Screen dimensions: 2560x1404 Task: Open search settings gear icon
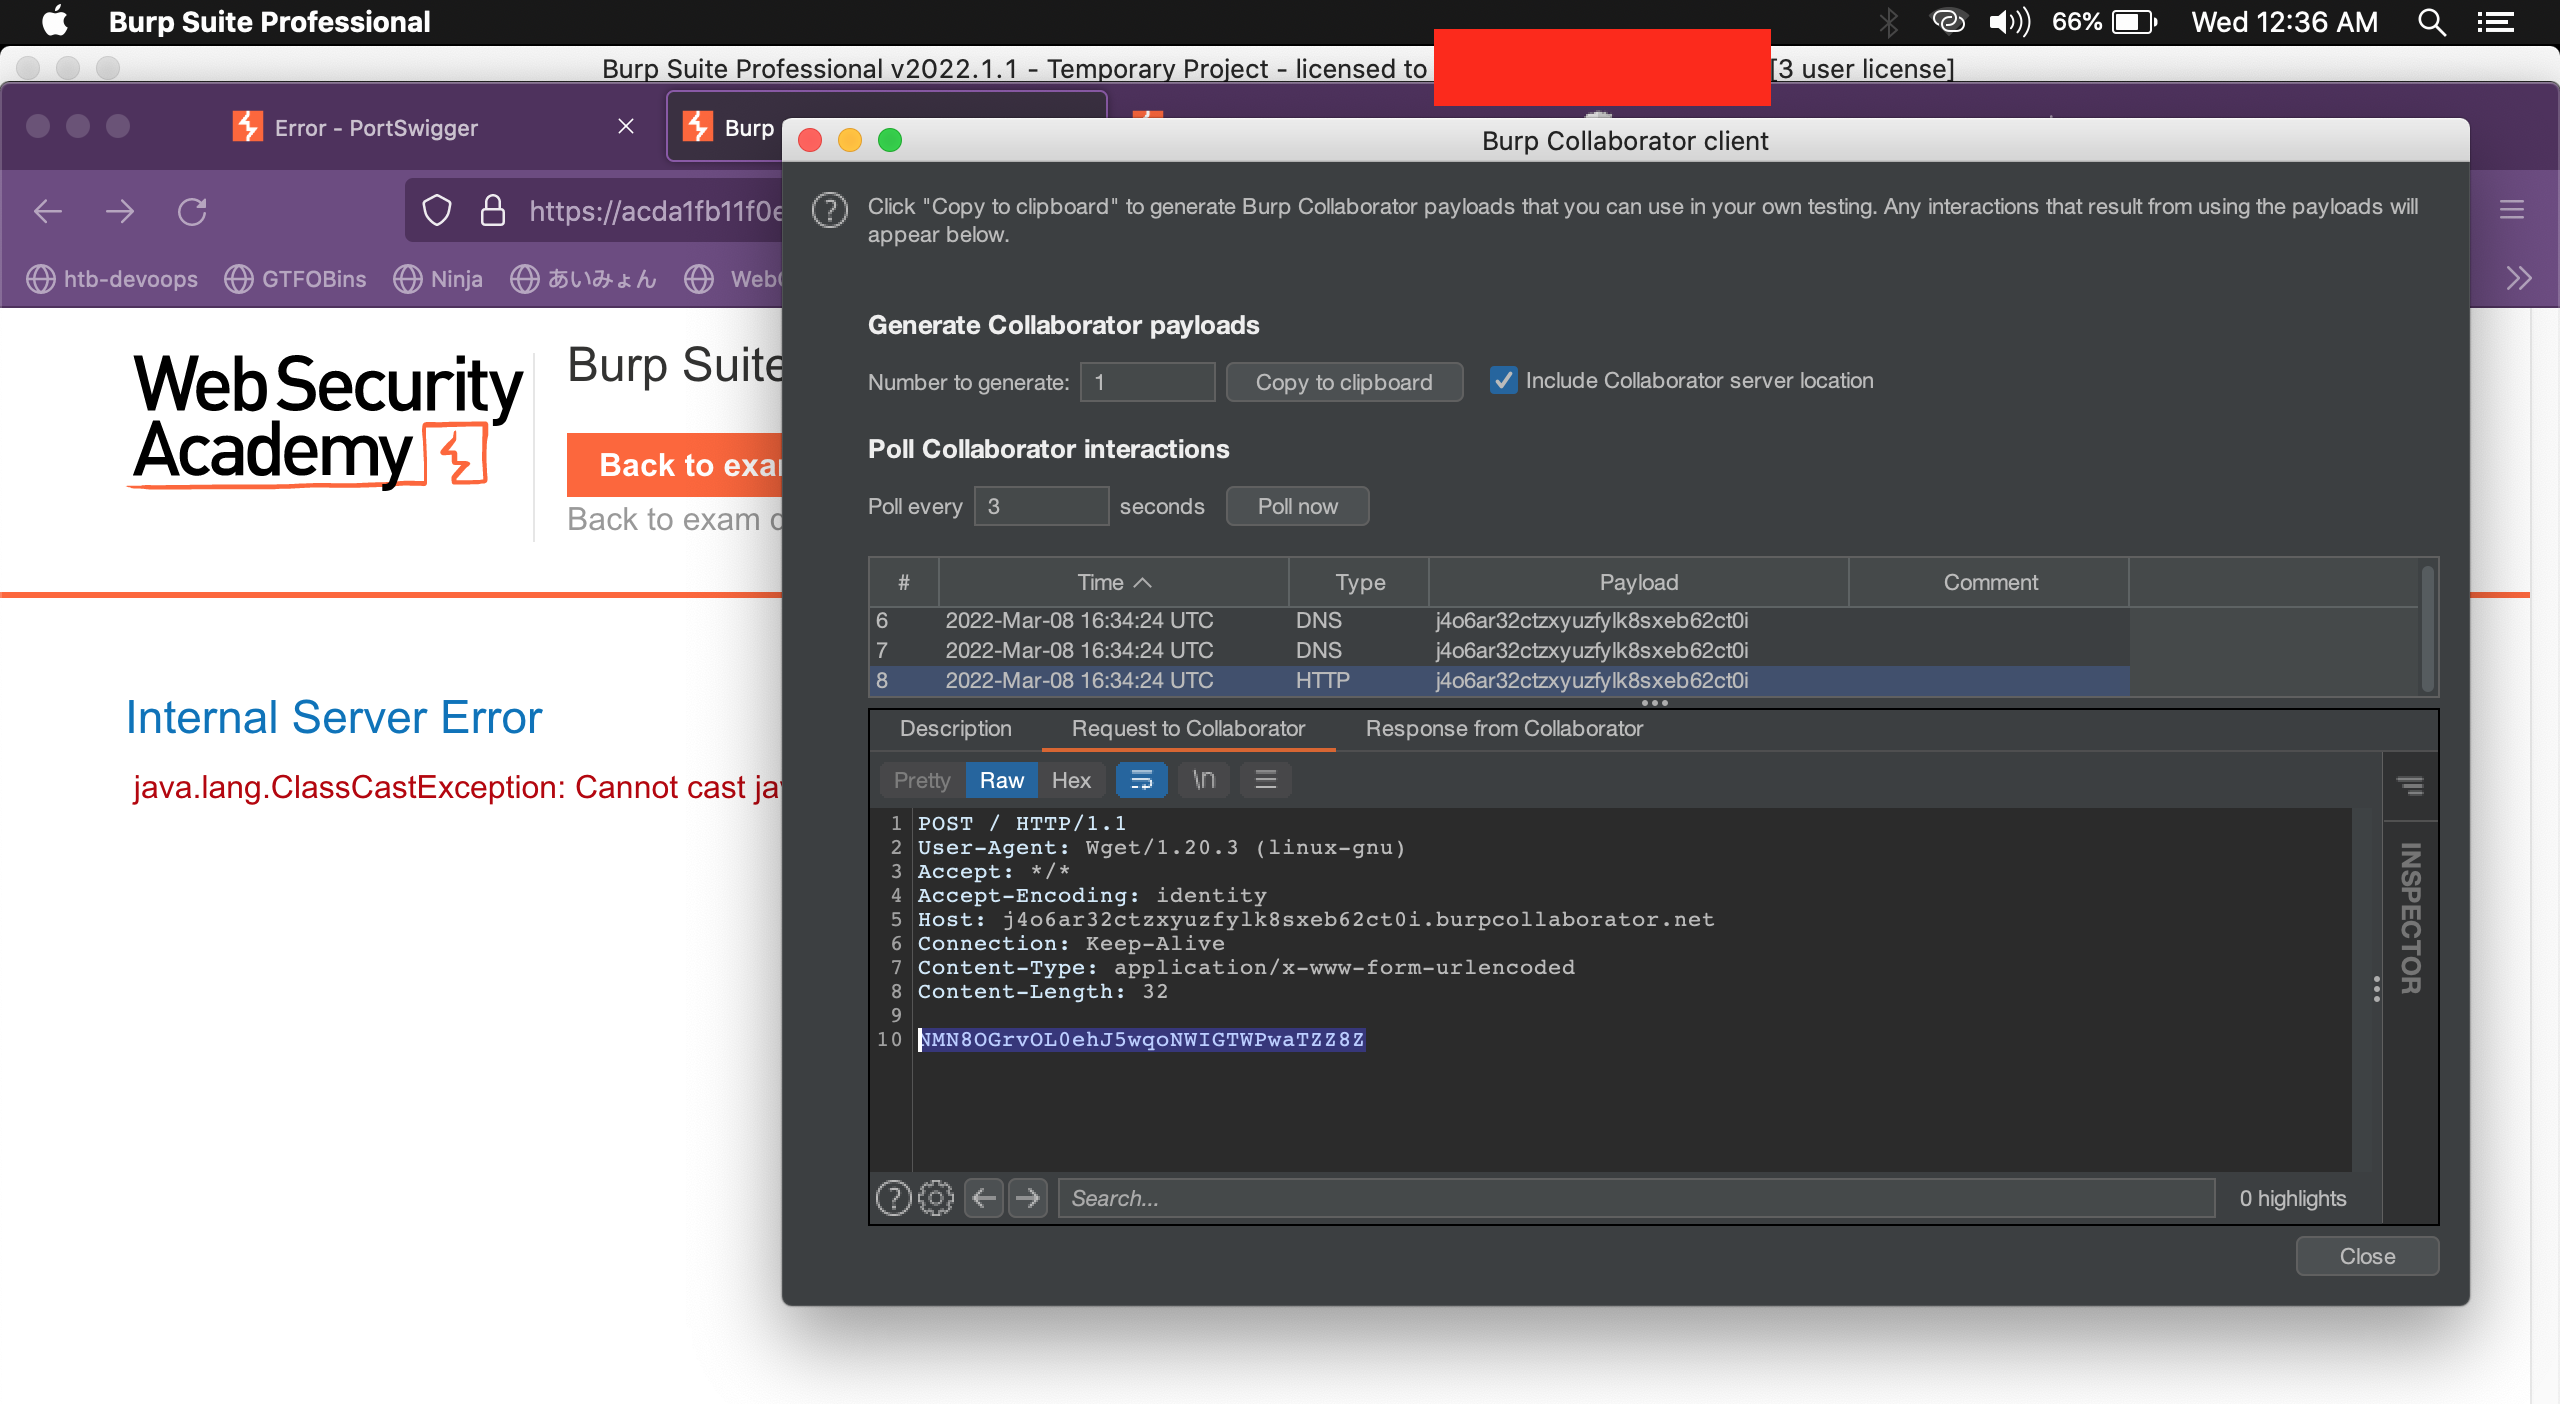(936, 1197)
